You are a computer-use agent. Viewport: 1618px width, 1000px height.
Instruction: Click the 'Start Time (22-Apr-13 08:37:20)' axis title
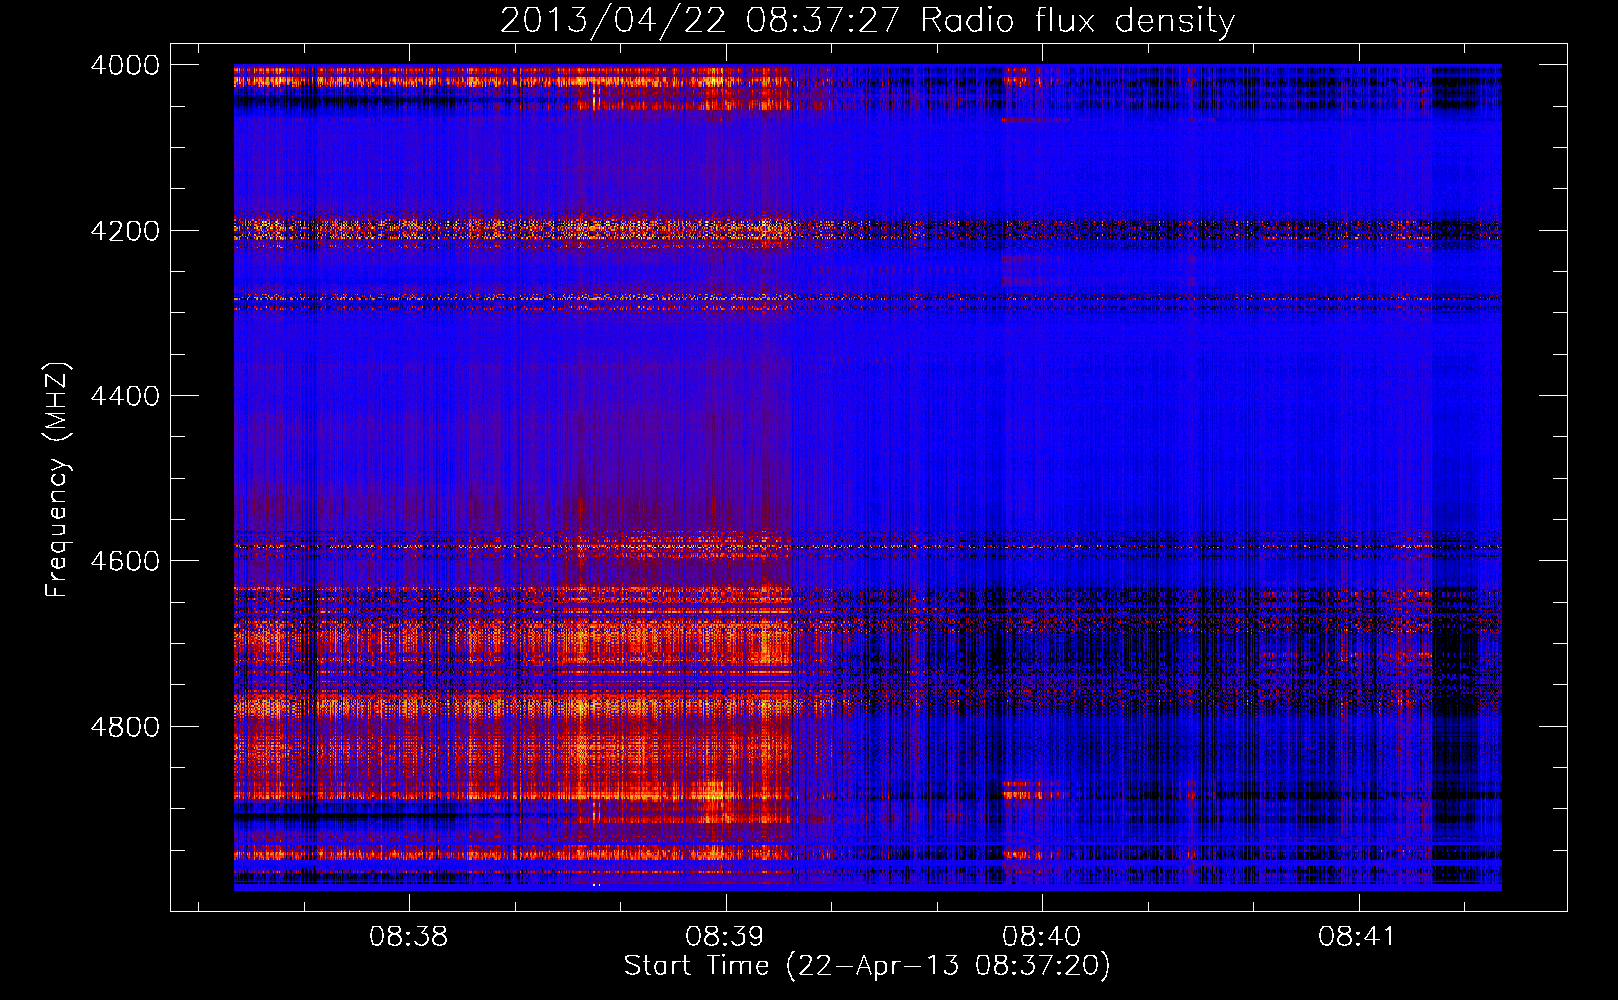tap(867, 966)
